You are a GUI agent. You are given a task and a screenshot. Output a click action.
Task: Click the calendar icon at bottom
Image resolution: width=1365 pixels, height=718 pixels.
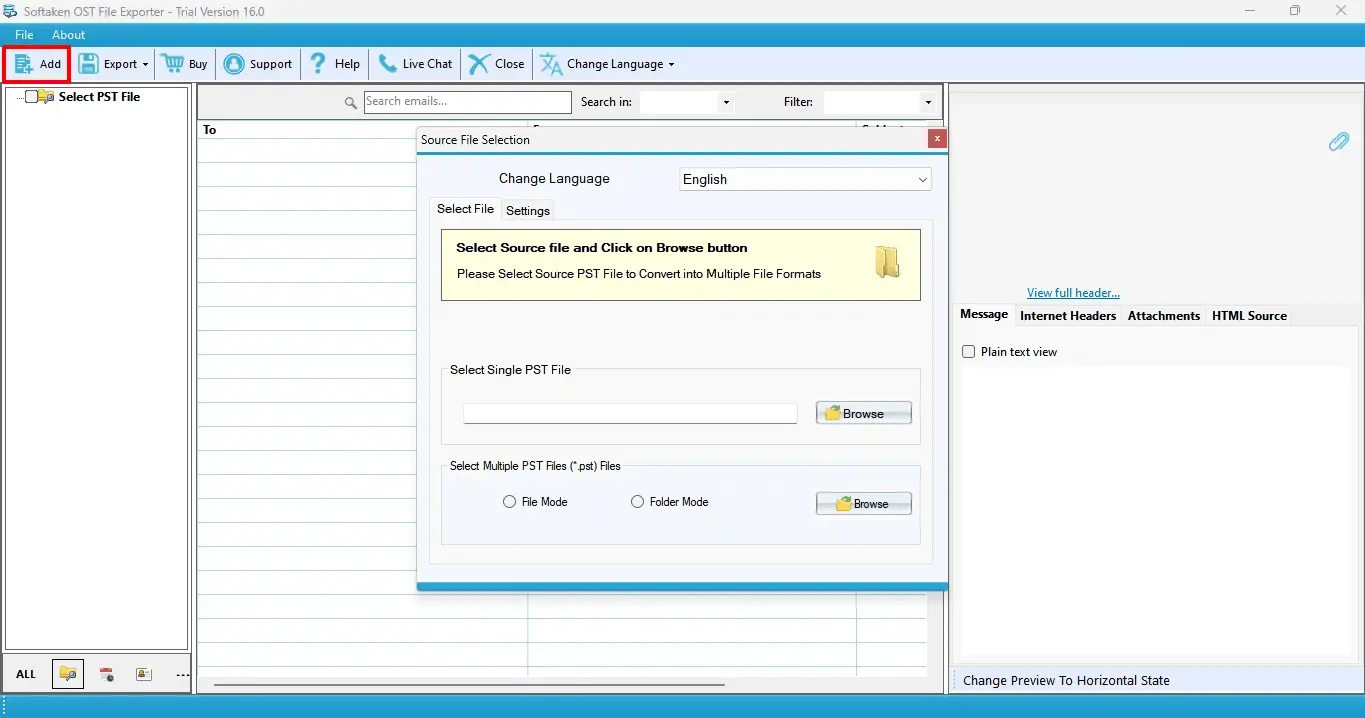point(106,674)
